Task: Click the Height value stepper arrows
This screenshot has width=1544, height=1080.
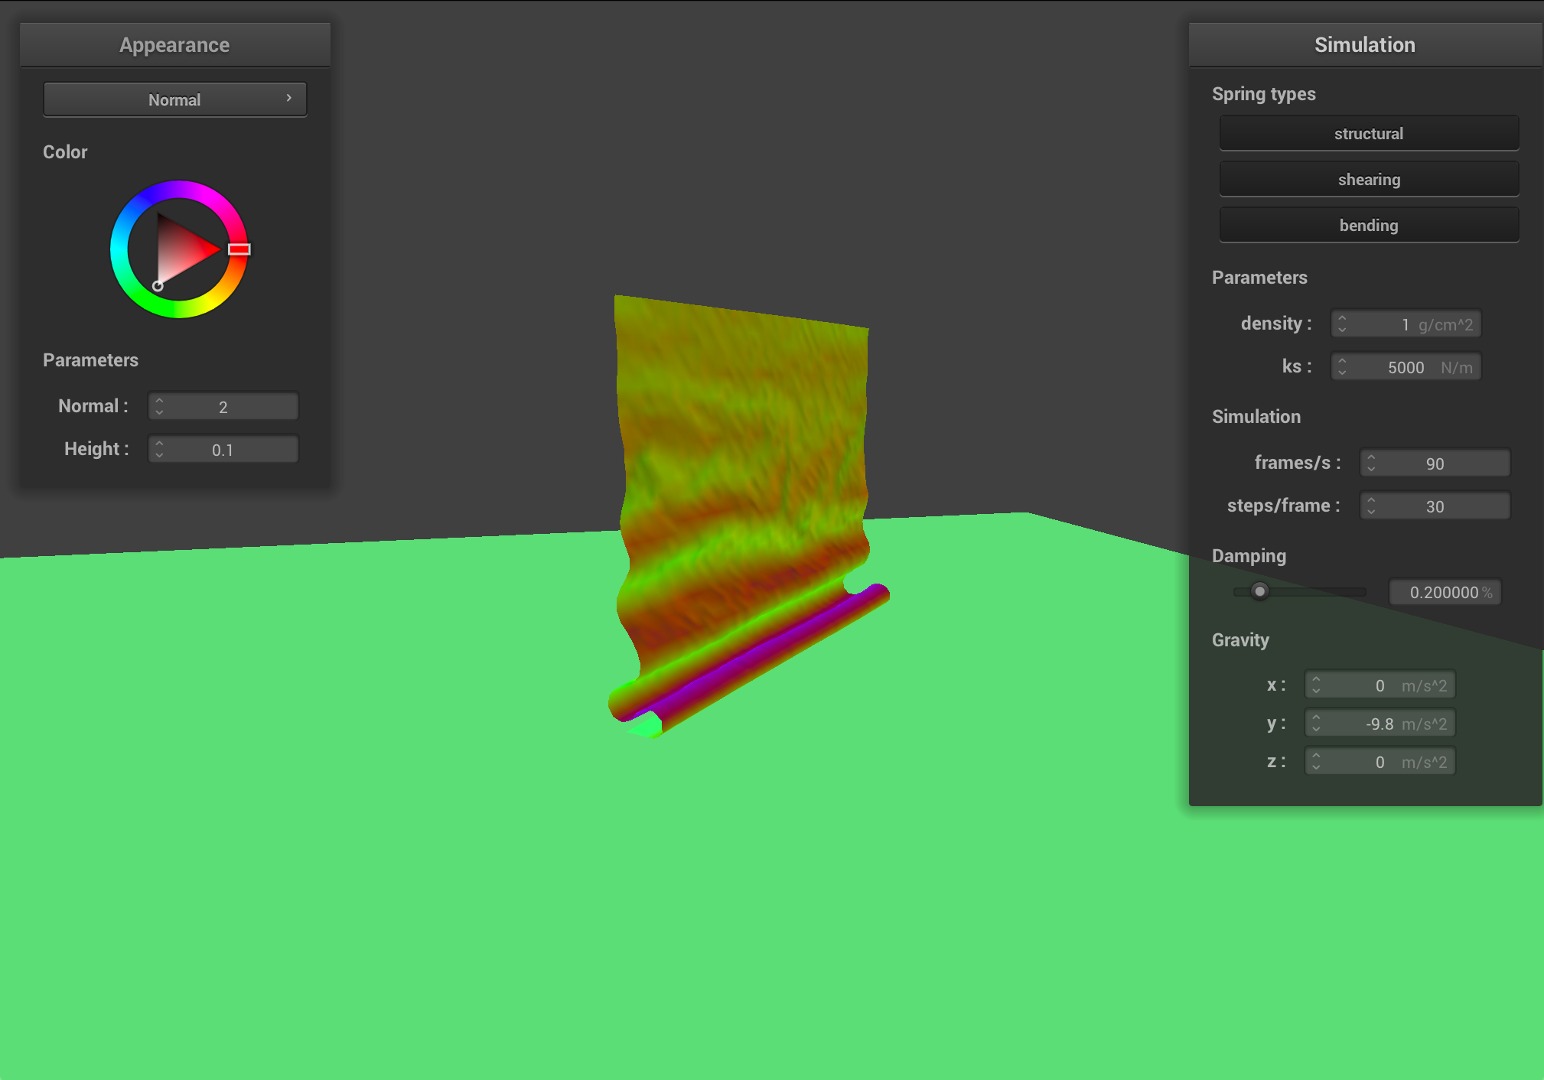Action: 159,450
